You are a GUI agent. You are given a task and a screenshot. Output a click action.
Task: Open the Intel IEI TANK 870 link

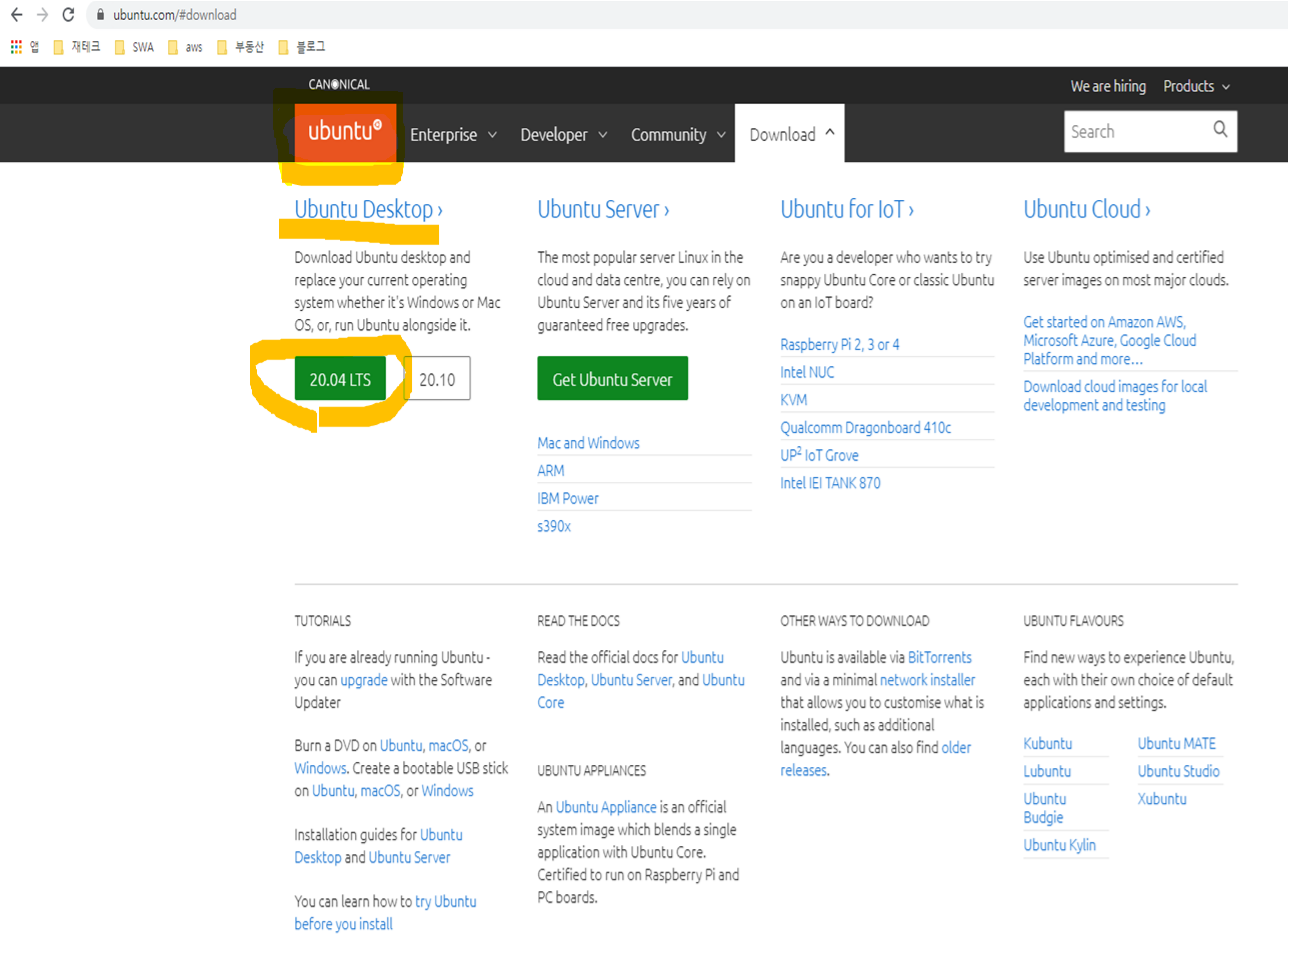(x=830, y=482)
